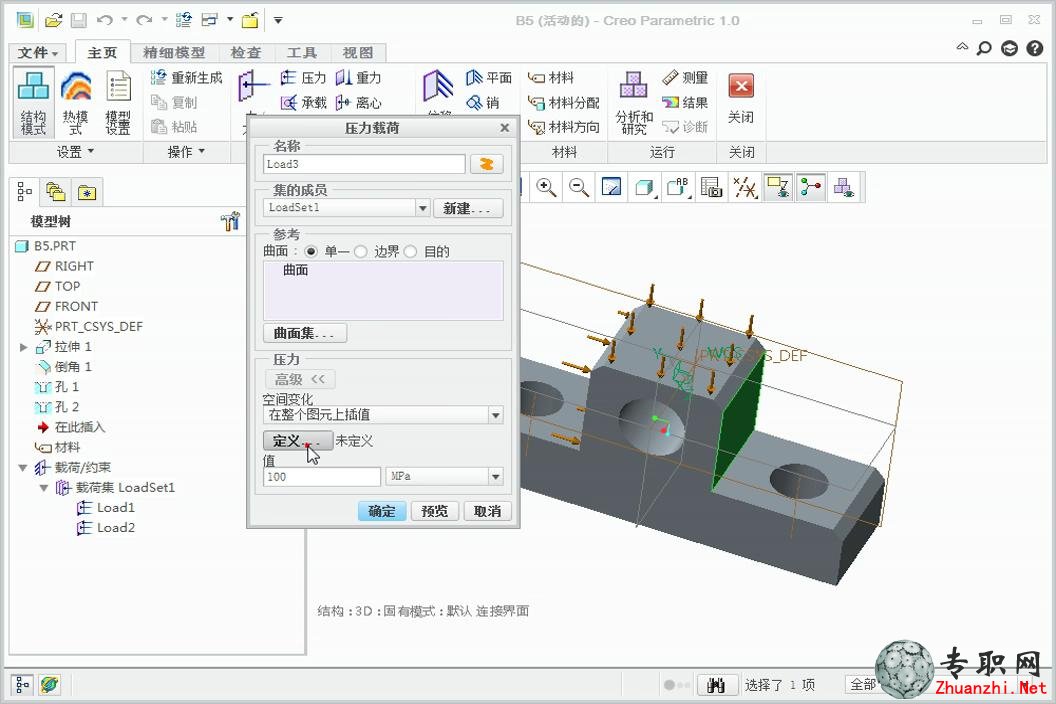This screenshot has width=1056, height=704.
Task: Switch to the Refine Model (精细模型) tab
Action: pos(174,53)
